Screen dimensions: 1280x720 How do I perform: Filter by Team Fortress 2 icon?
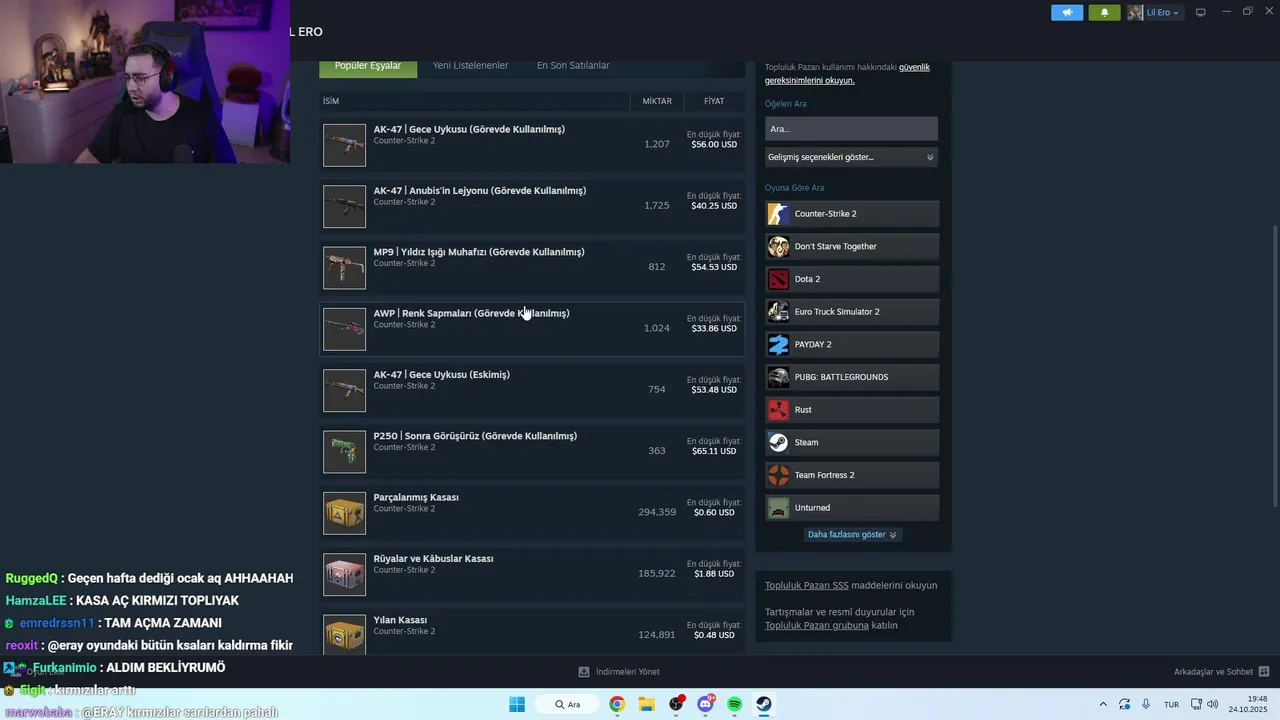coord(778,475)
